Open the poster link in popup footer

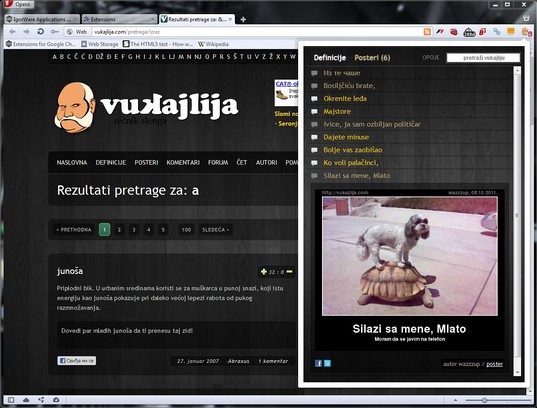[495, 364]
